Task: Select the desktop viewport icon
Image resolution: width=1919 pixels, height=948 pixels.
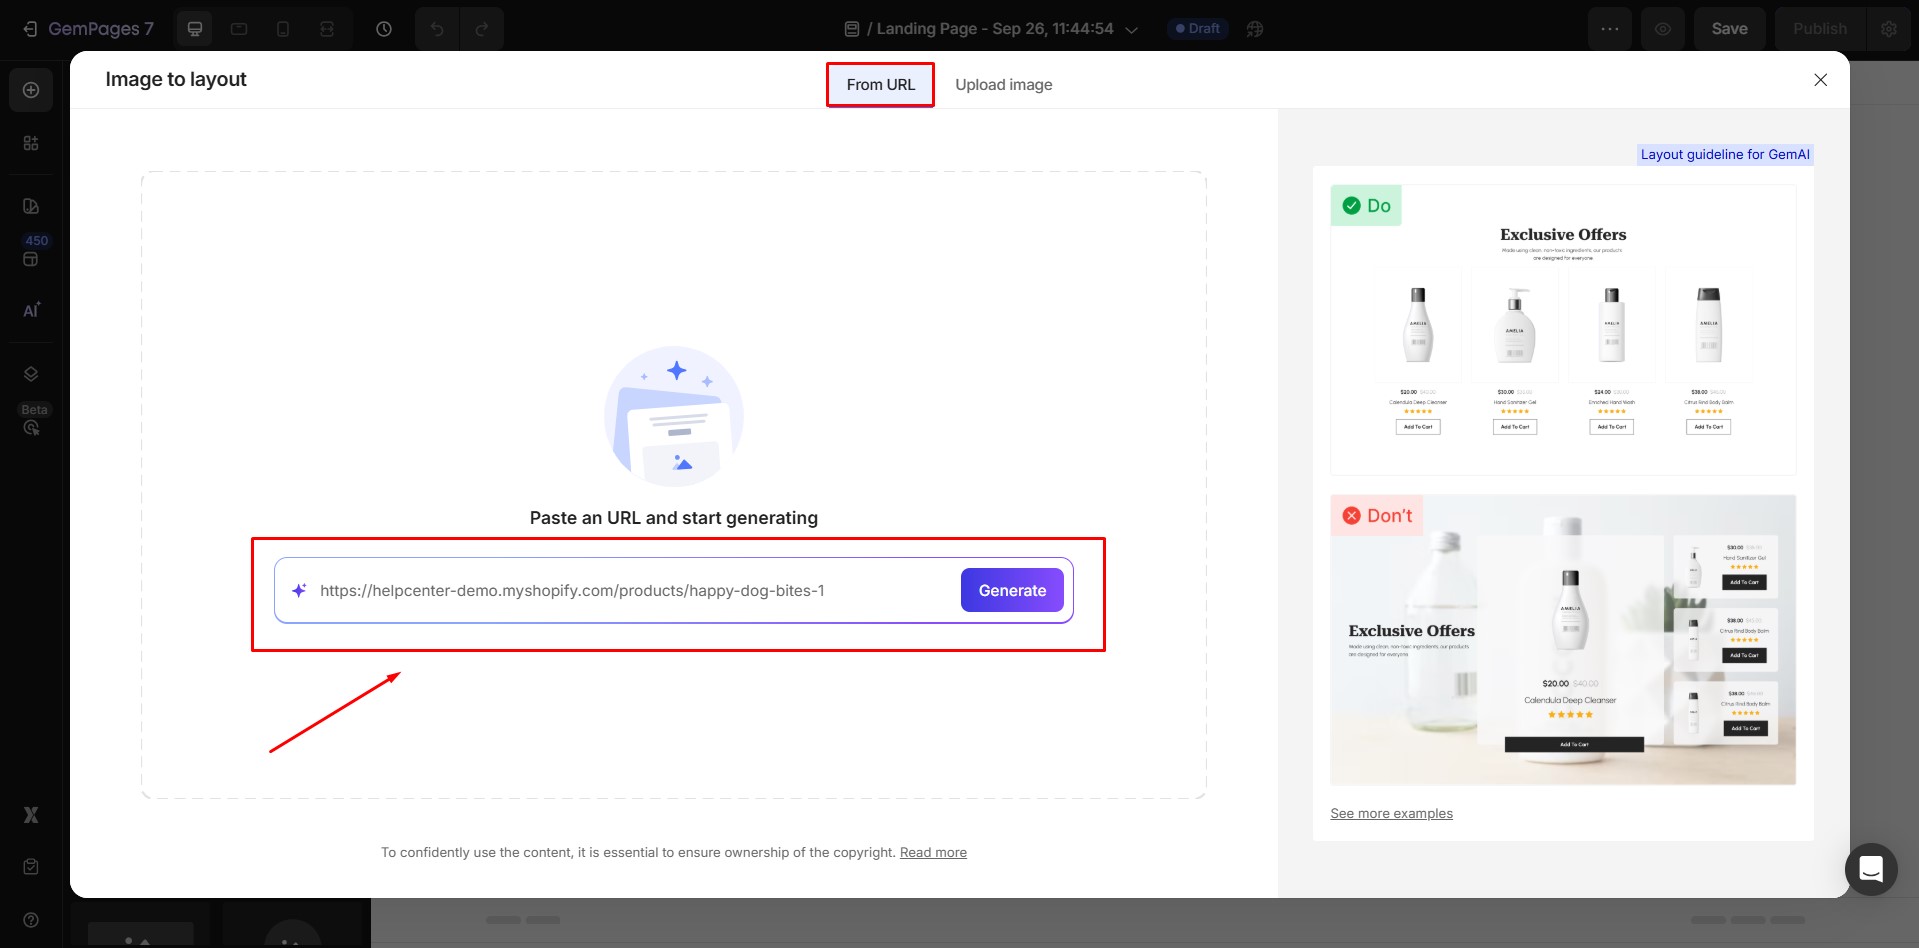Action: tap(195, 29)
